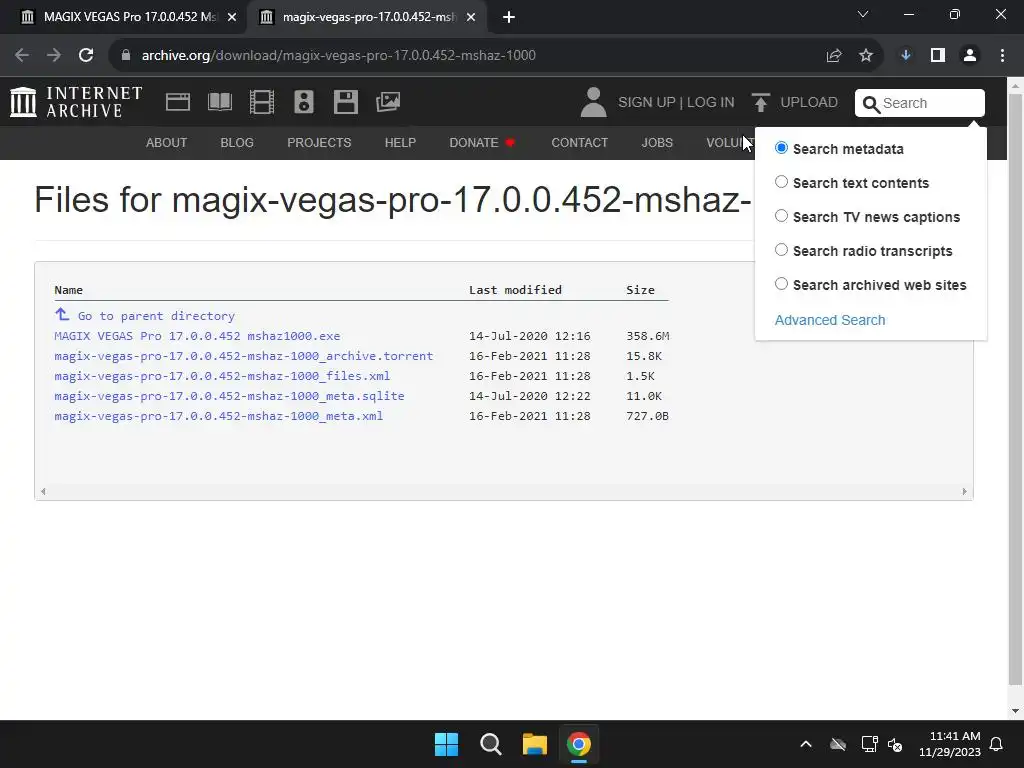
Task: Open Windows taskbar search
Action: 490,744
